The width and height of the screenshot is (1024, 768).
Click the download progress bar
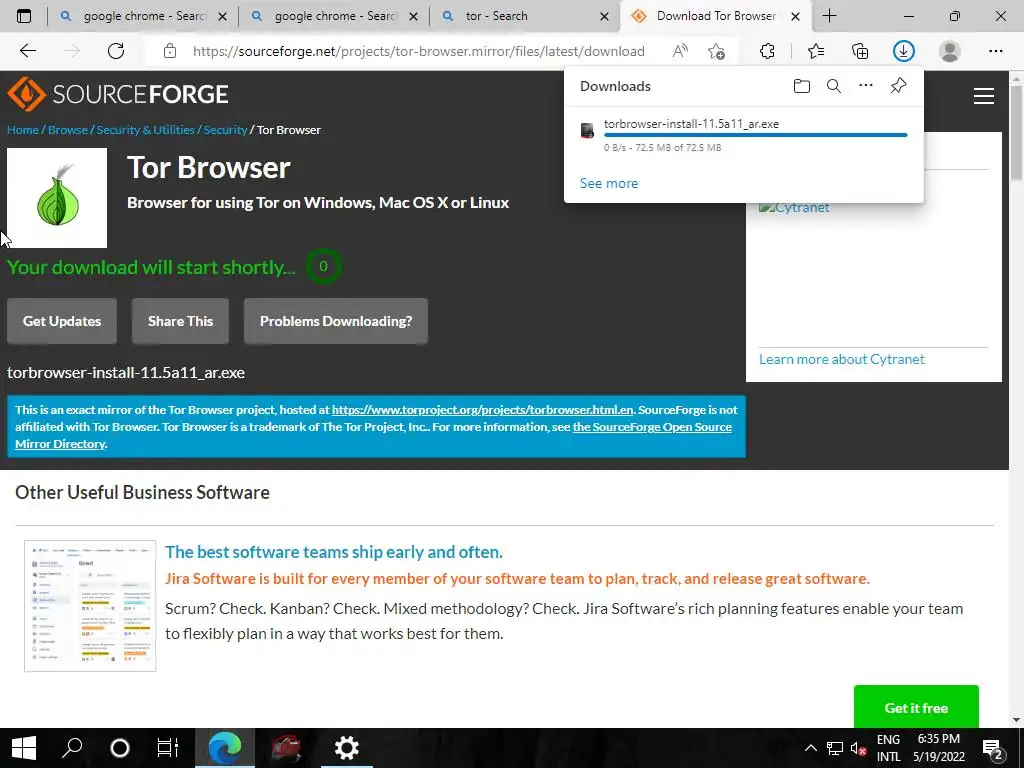coord(756,135)
